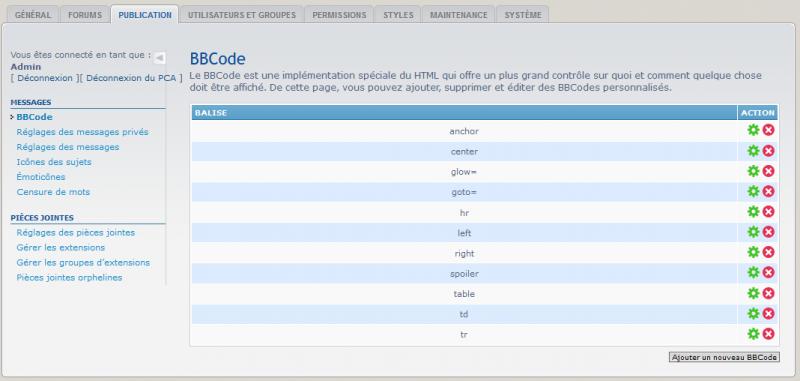The height and width of the screenshot is (381, 800).
Task: Remove the spoiler BBCode
Action: (768, 273)
